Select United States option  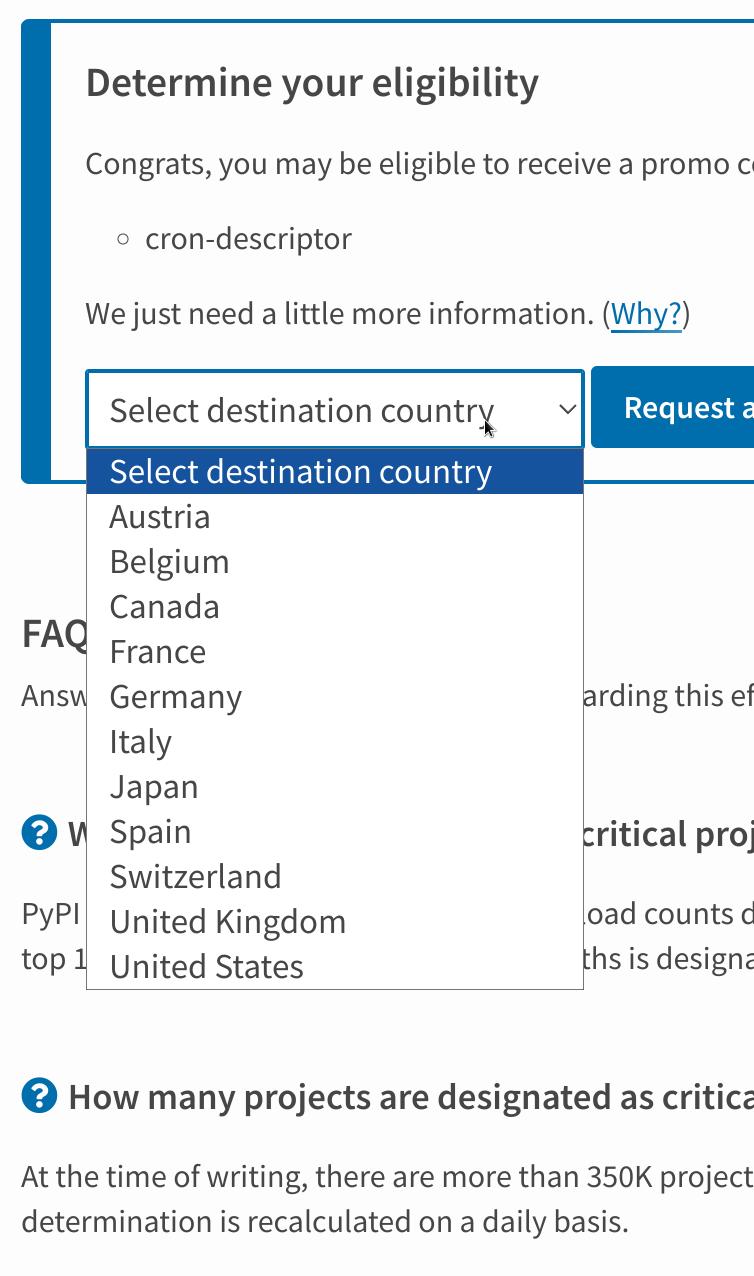[x=335, y=967]
